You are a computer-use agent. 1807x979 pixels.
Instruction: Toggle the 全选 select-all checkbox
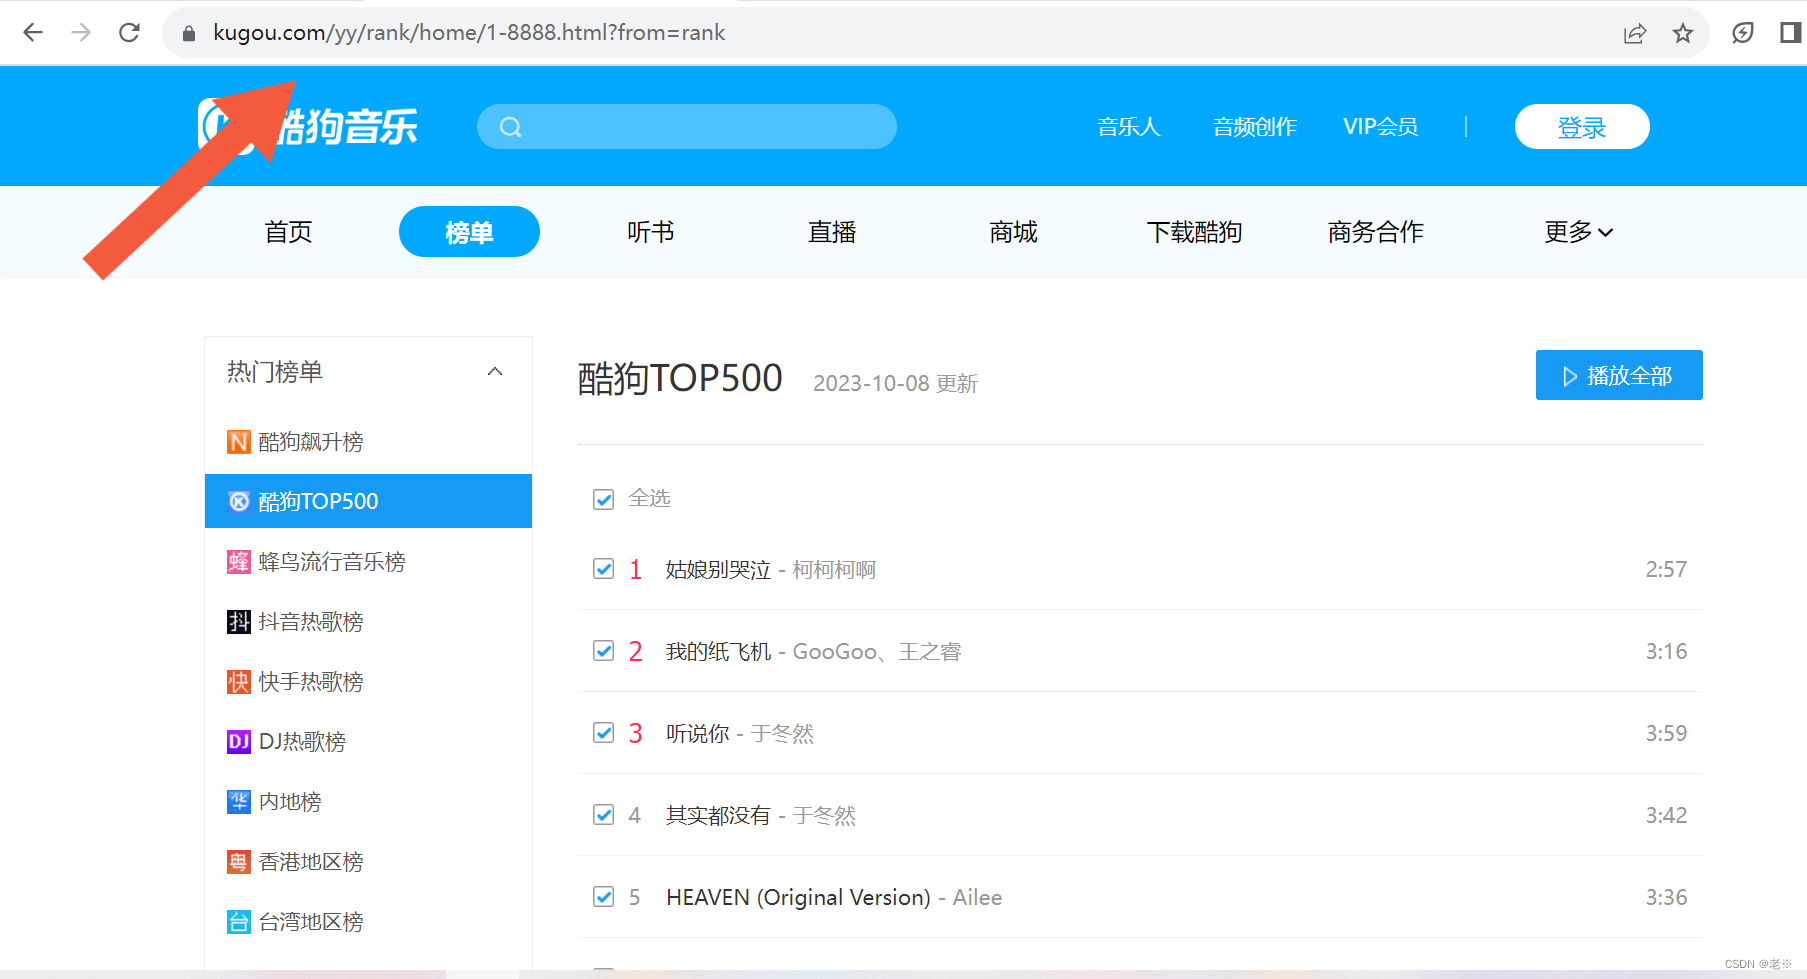tap(603, 499)
